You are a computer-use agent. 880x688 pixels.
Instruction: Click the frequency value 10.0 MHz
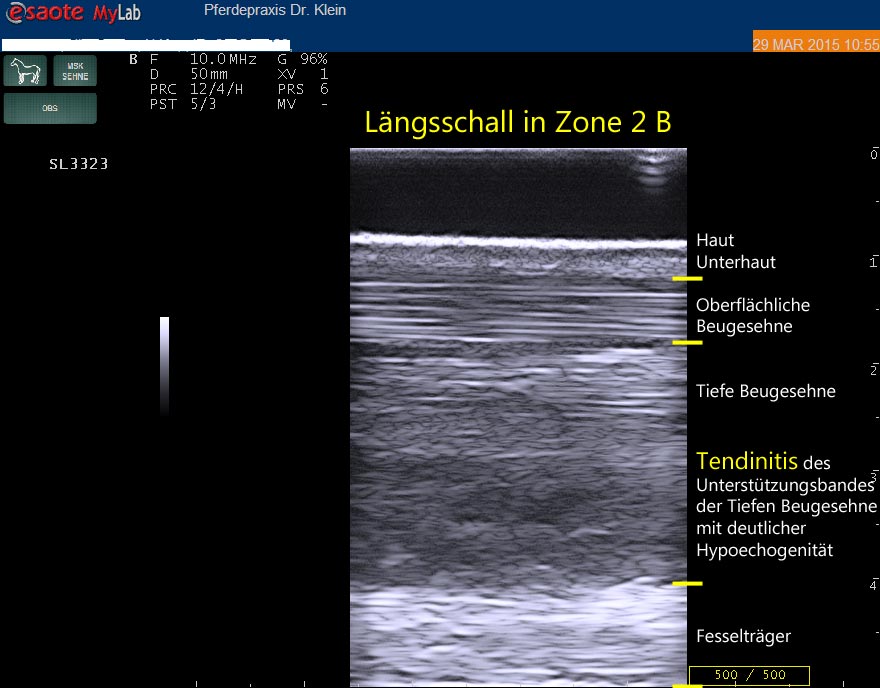coord(222,59)
